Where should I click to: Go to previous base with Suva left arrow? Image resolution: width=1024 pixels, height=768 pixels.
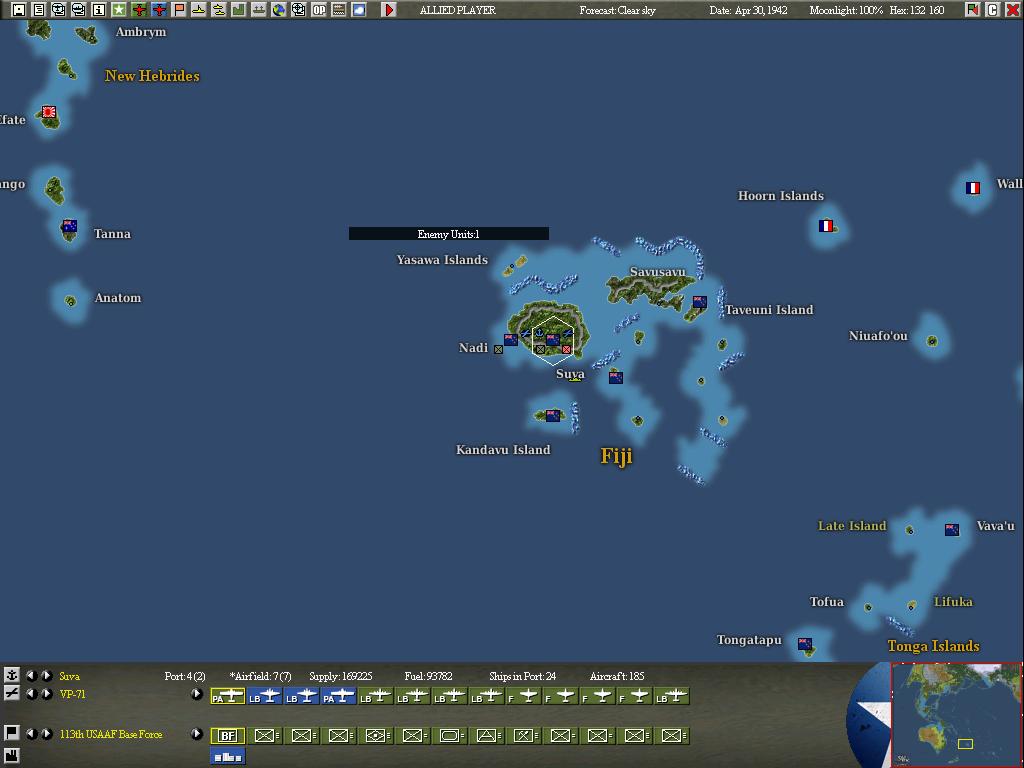(x=31, y=675)
